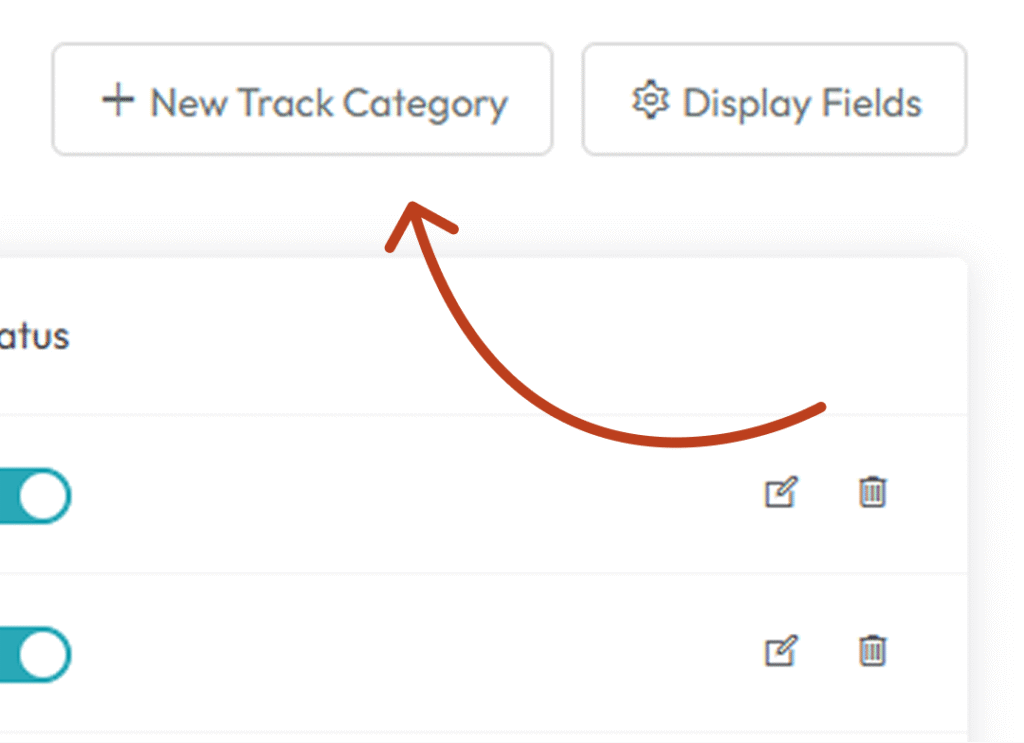The height and width of the screenshot is (743, 1024).
Task: Click the trash can icon in the bottom row
Action: (x=872, y=651)
